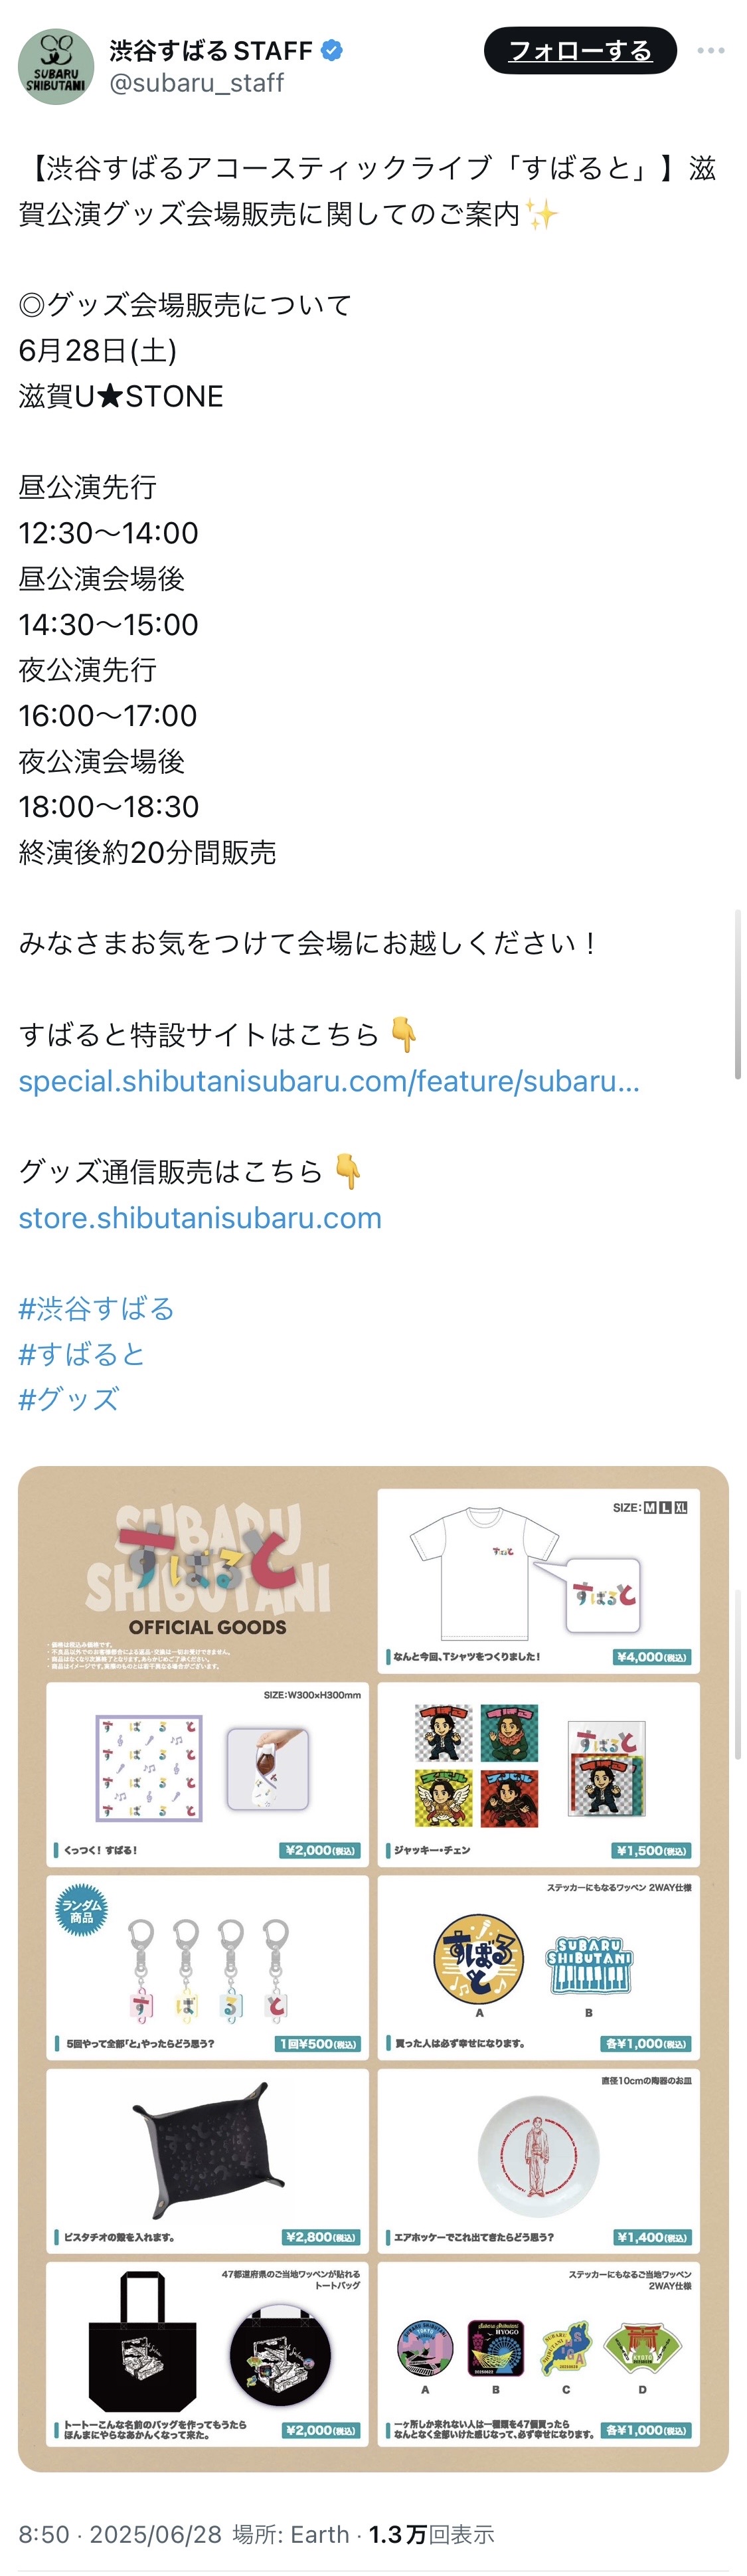Tap the ランダム商品 keychain item panel
Screen dimensions: 747x2576
click(208, 1967)
